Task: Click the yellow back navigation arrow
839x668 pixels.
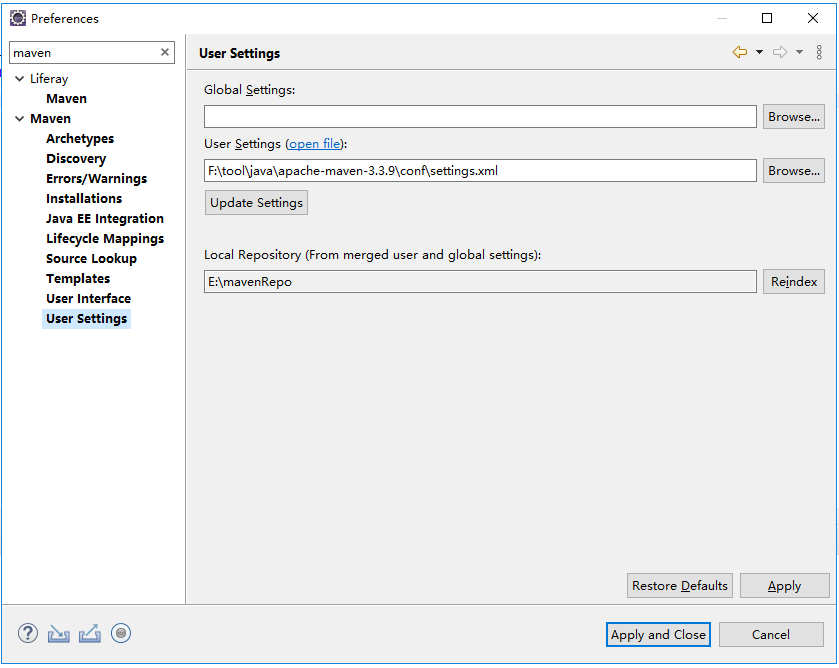Action: (x=740, y=52)
